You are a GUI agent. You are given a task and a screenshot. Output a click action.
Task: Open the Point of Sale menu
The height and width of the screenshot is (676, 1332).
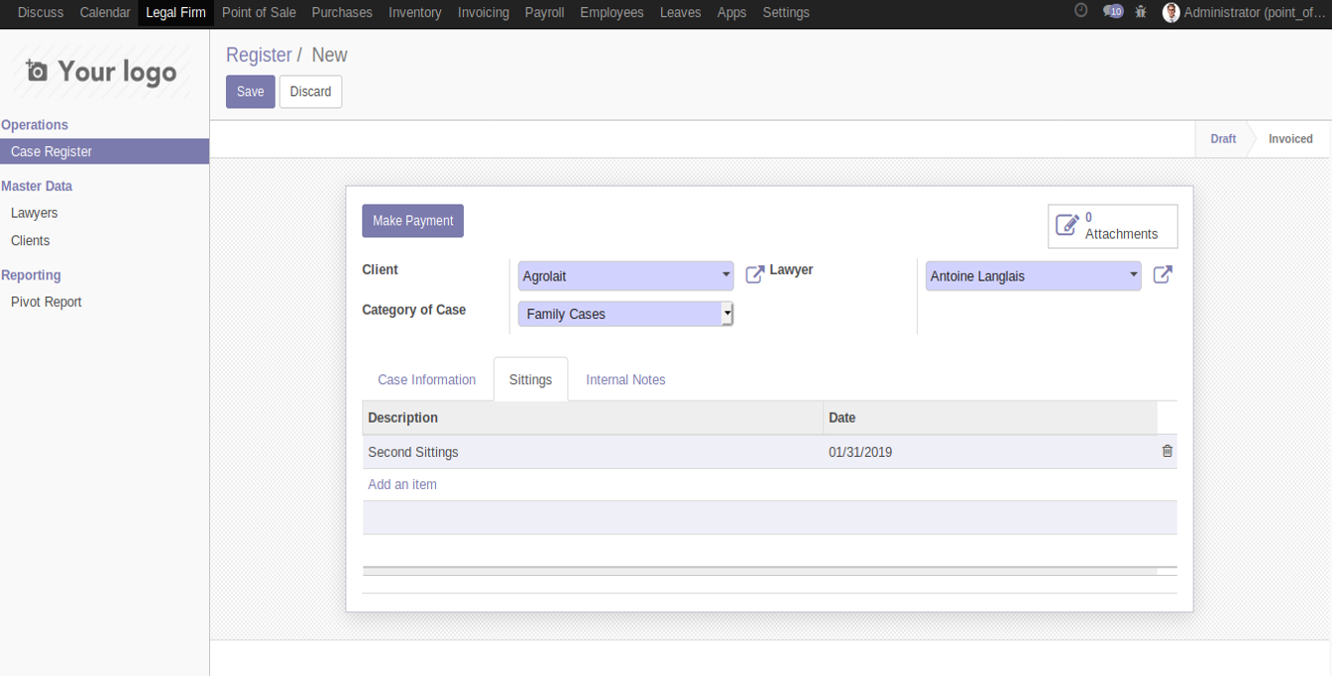click(x=259, y=13)
